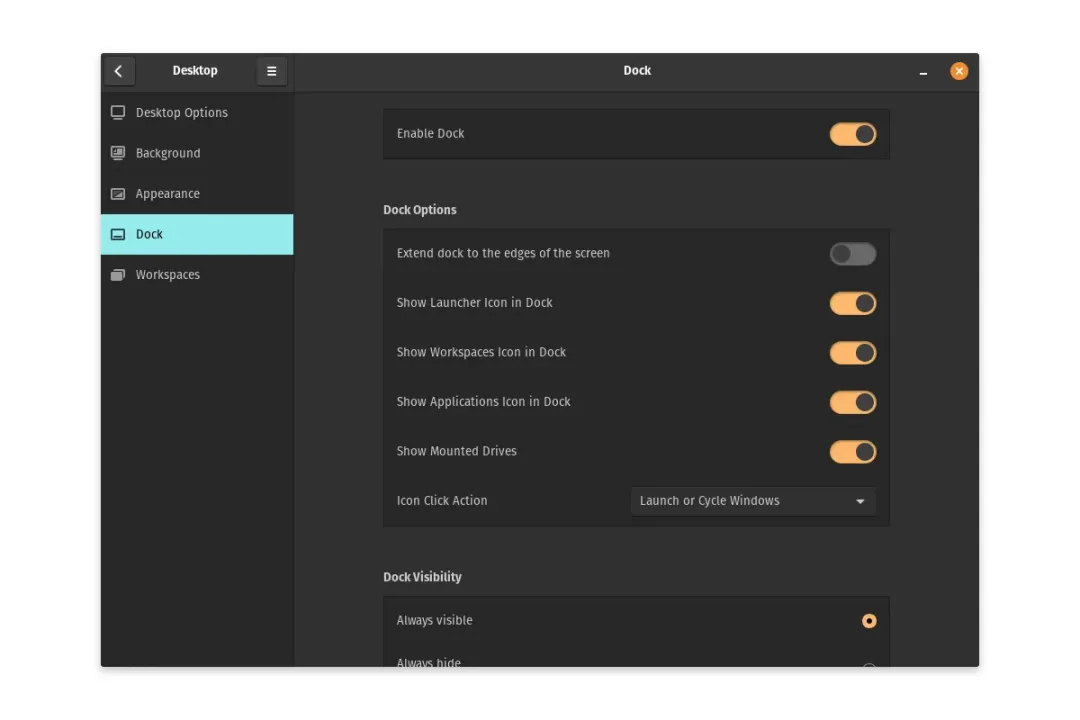Toggle Show Applications Icon in Dock

(x=853, y=402)
